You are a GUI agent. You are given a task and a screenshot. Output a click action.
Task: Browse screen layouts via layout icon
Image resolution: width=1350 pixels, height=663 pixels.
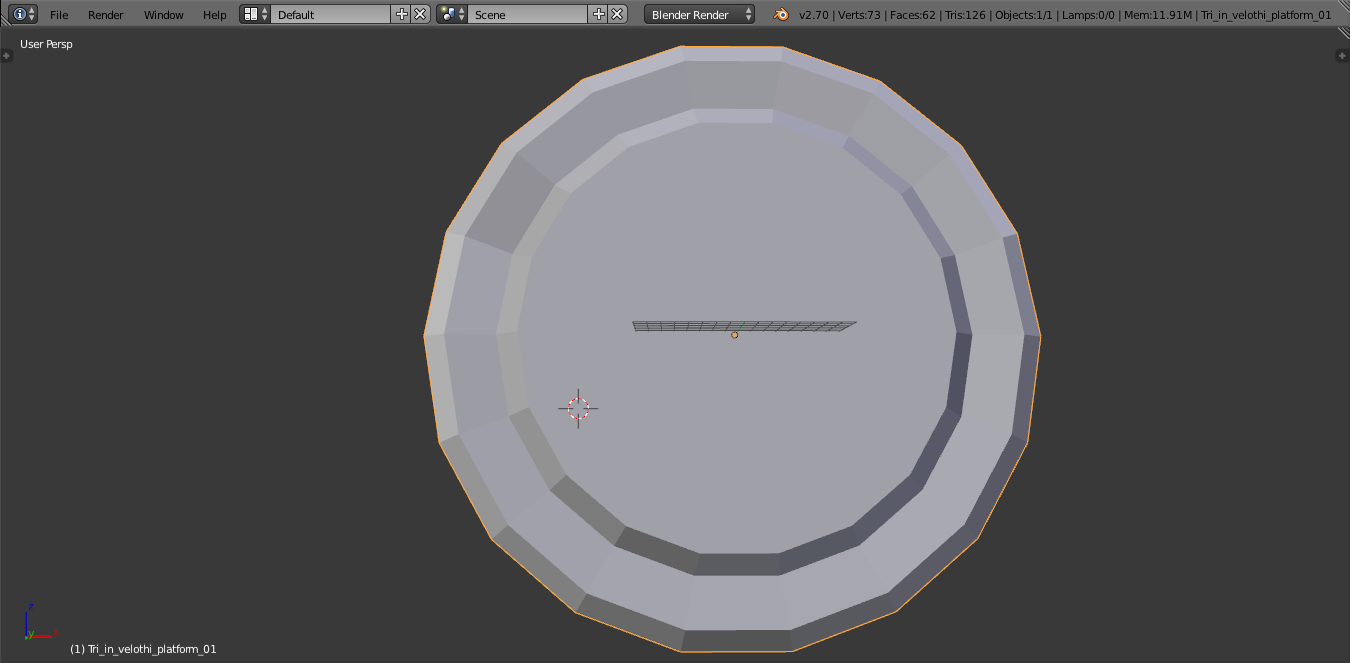(255, 14)
